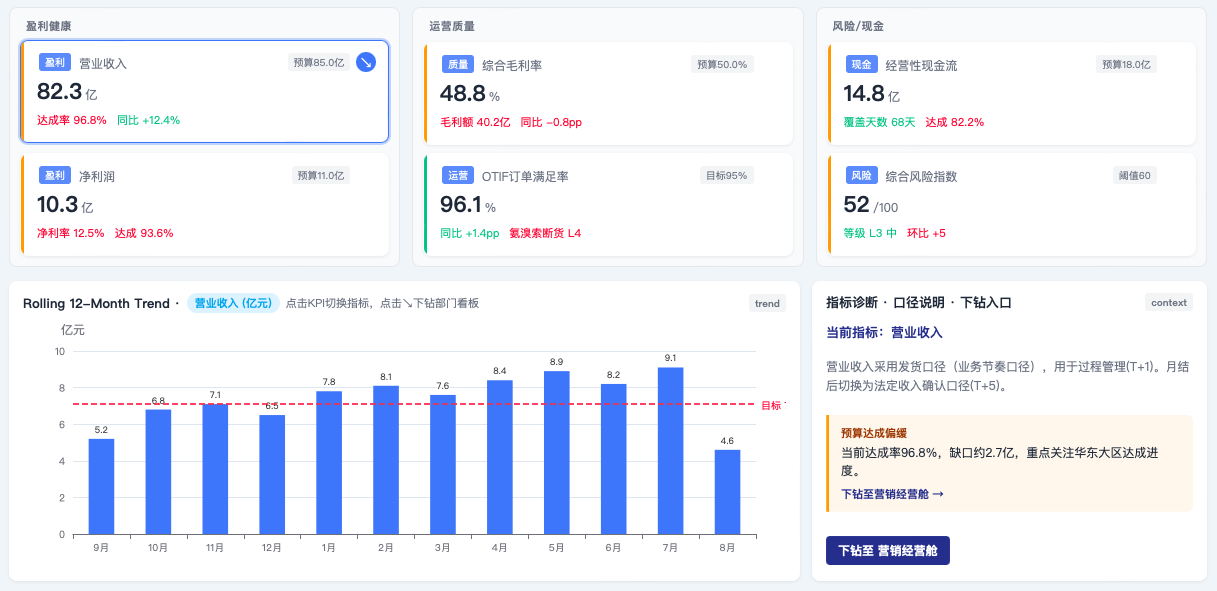Click the 运营质量 section header
The height and width of the screenshot is (591, 1217).
(x=451, y=25)
